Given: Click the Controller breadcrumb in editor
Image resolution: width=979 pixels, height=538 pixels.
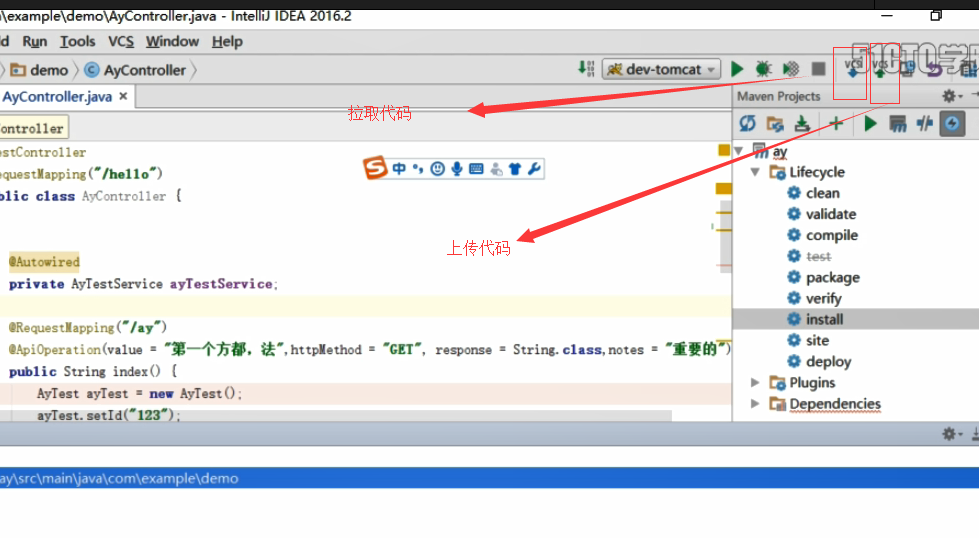Looking at the screenshot, I should click(x=32, y=129).
